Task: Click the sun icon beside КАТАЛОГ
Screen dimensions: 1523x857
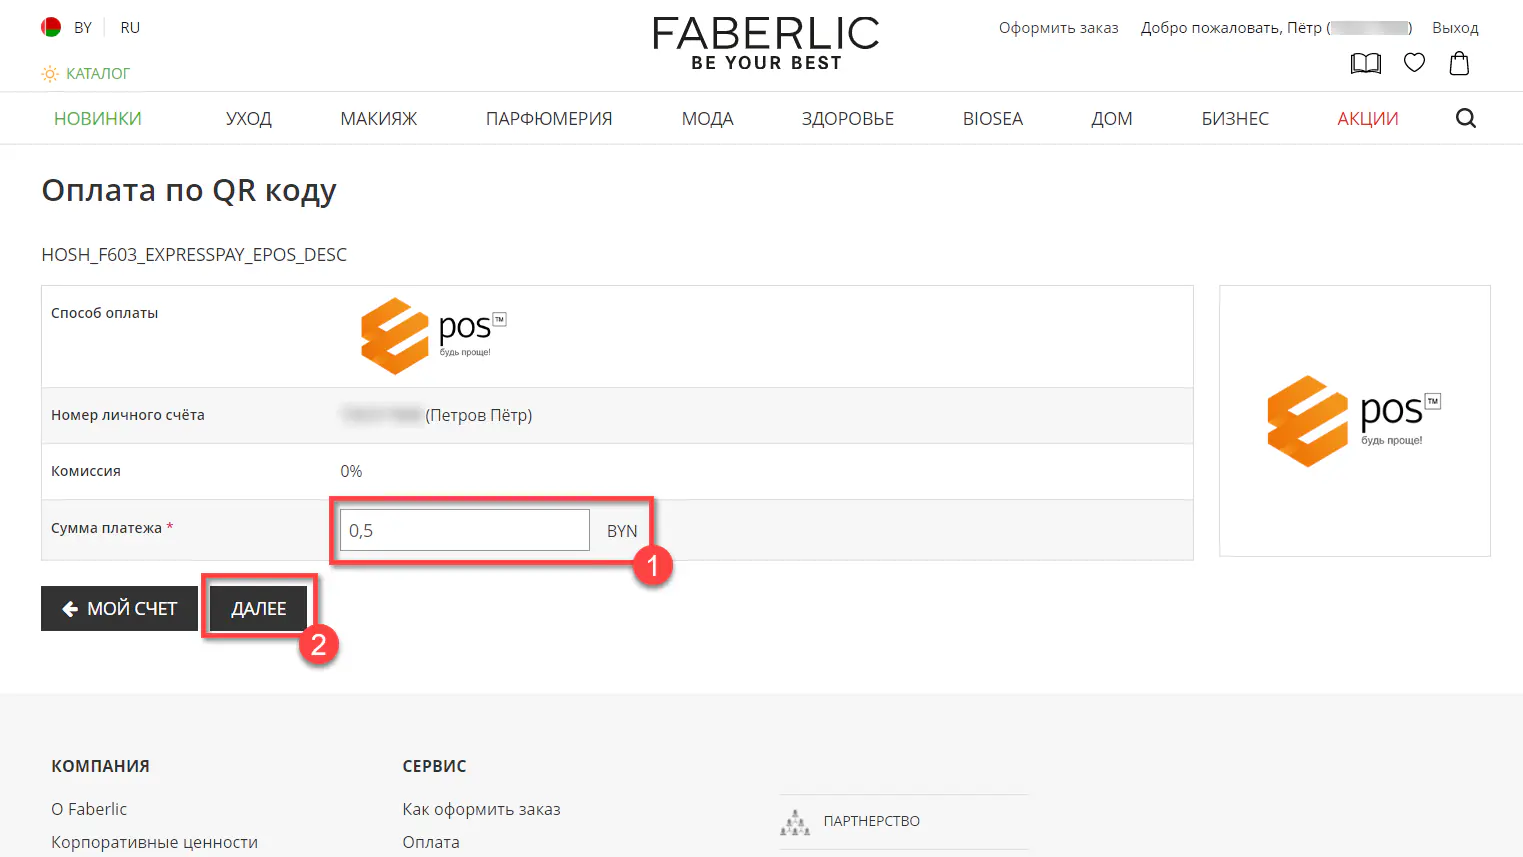Action: point(50,74)
